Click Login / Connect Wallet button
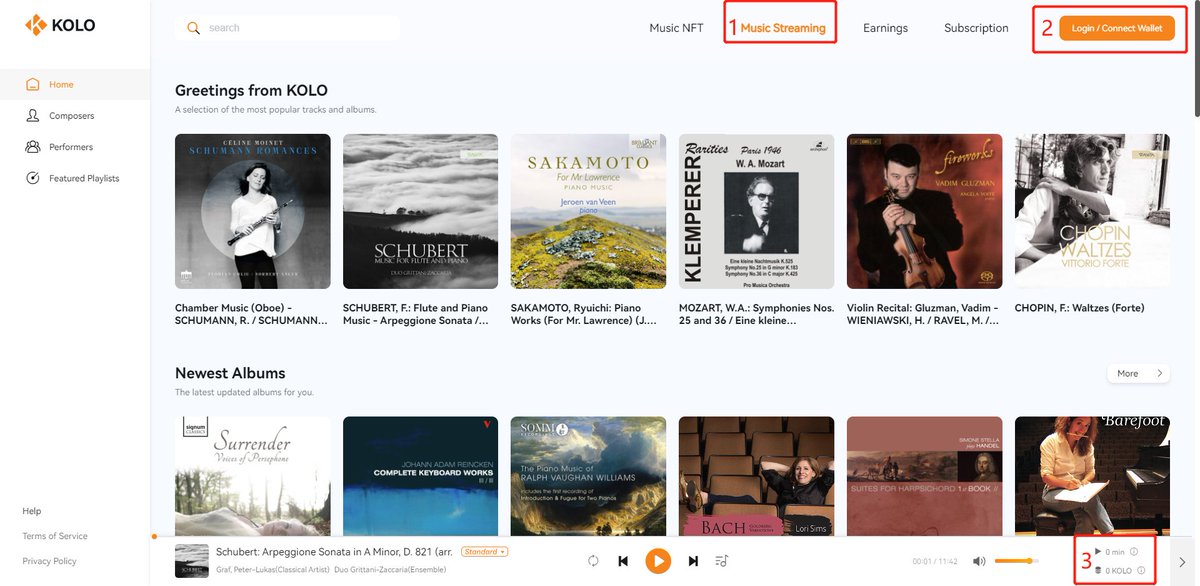Image resolution: width=1200 pixels, height=586 pixels. pos(1117,28)
